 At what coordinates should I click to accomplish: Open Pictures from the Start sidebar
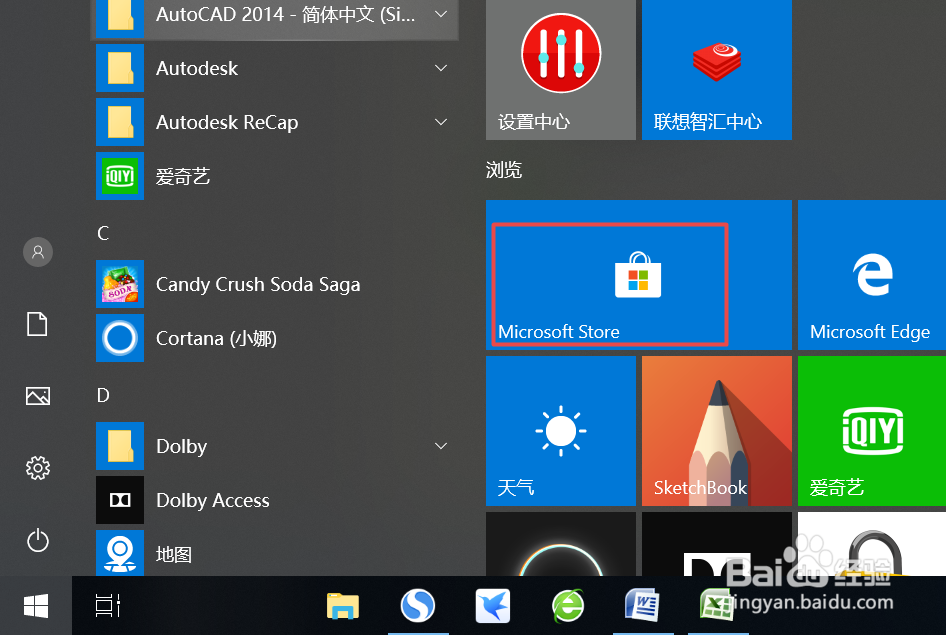[x=37, y=396]
